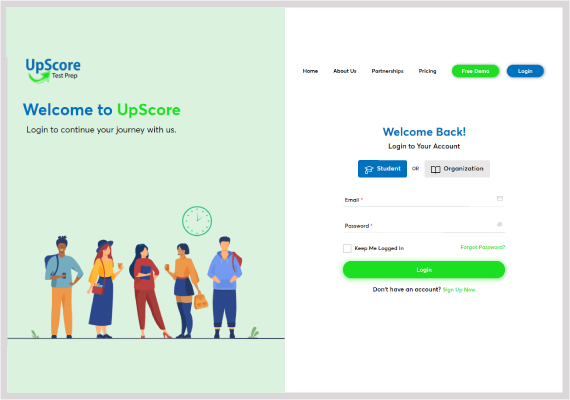Image resolution: width=570 pixels, height=400 pixels.
Task: Check the Keep Me Logged In checkbox
Action: coord(347,248)
